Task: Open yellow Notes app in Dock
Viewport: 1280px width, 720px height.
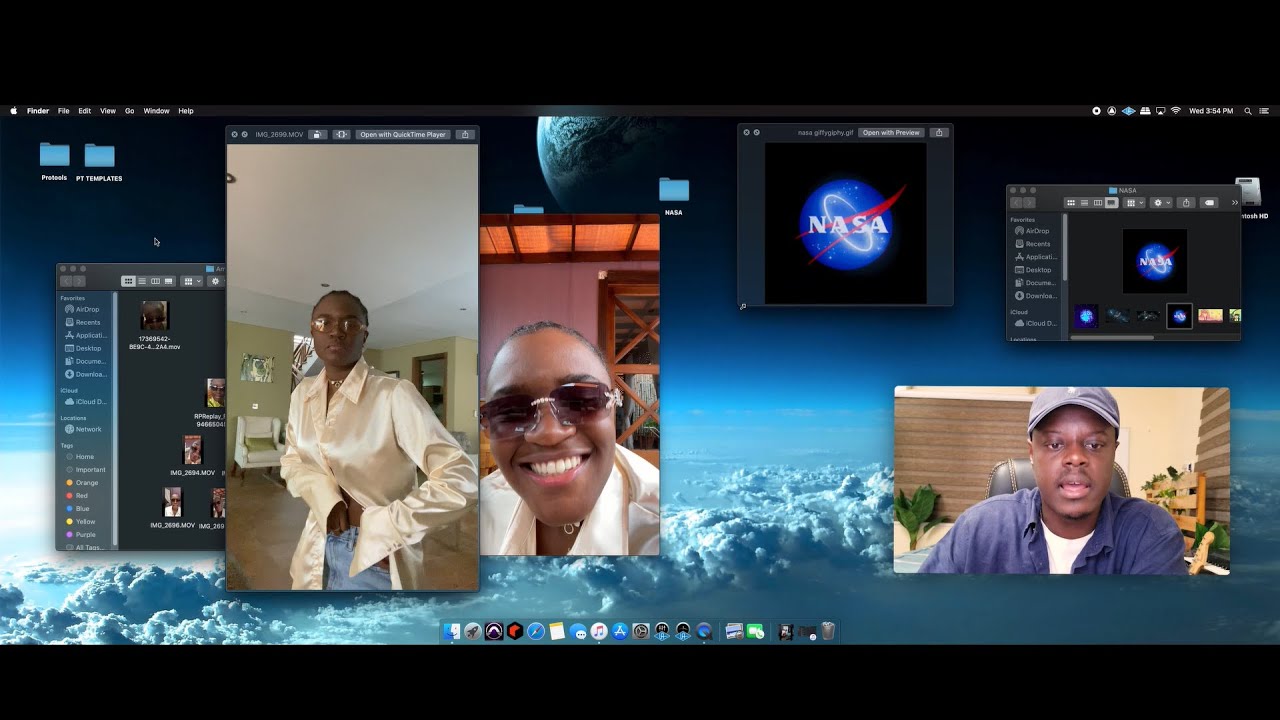Action: coord(557,631)
